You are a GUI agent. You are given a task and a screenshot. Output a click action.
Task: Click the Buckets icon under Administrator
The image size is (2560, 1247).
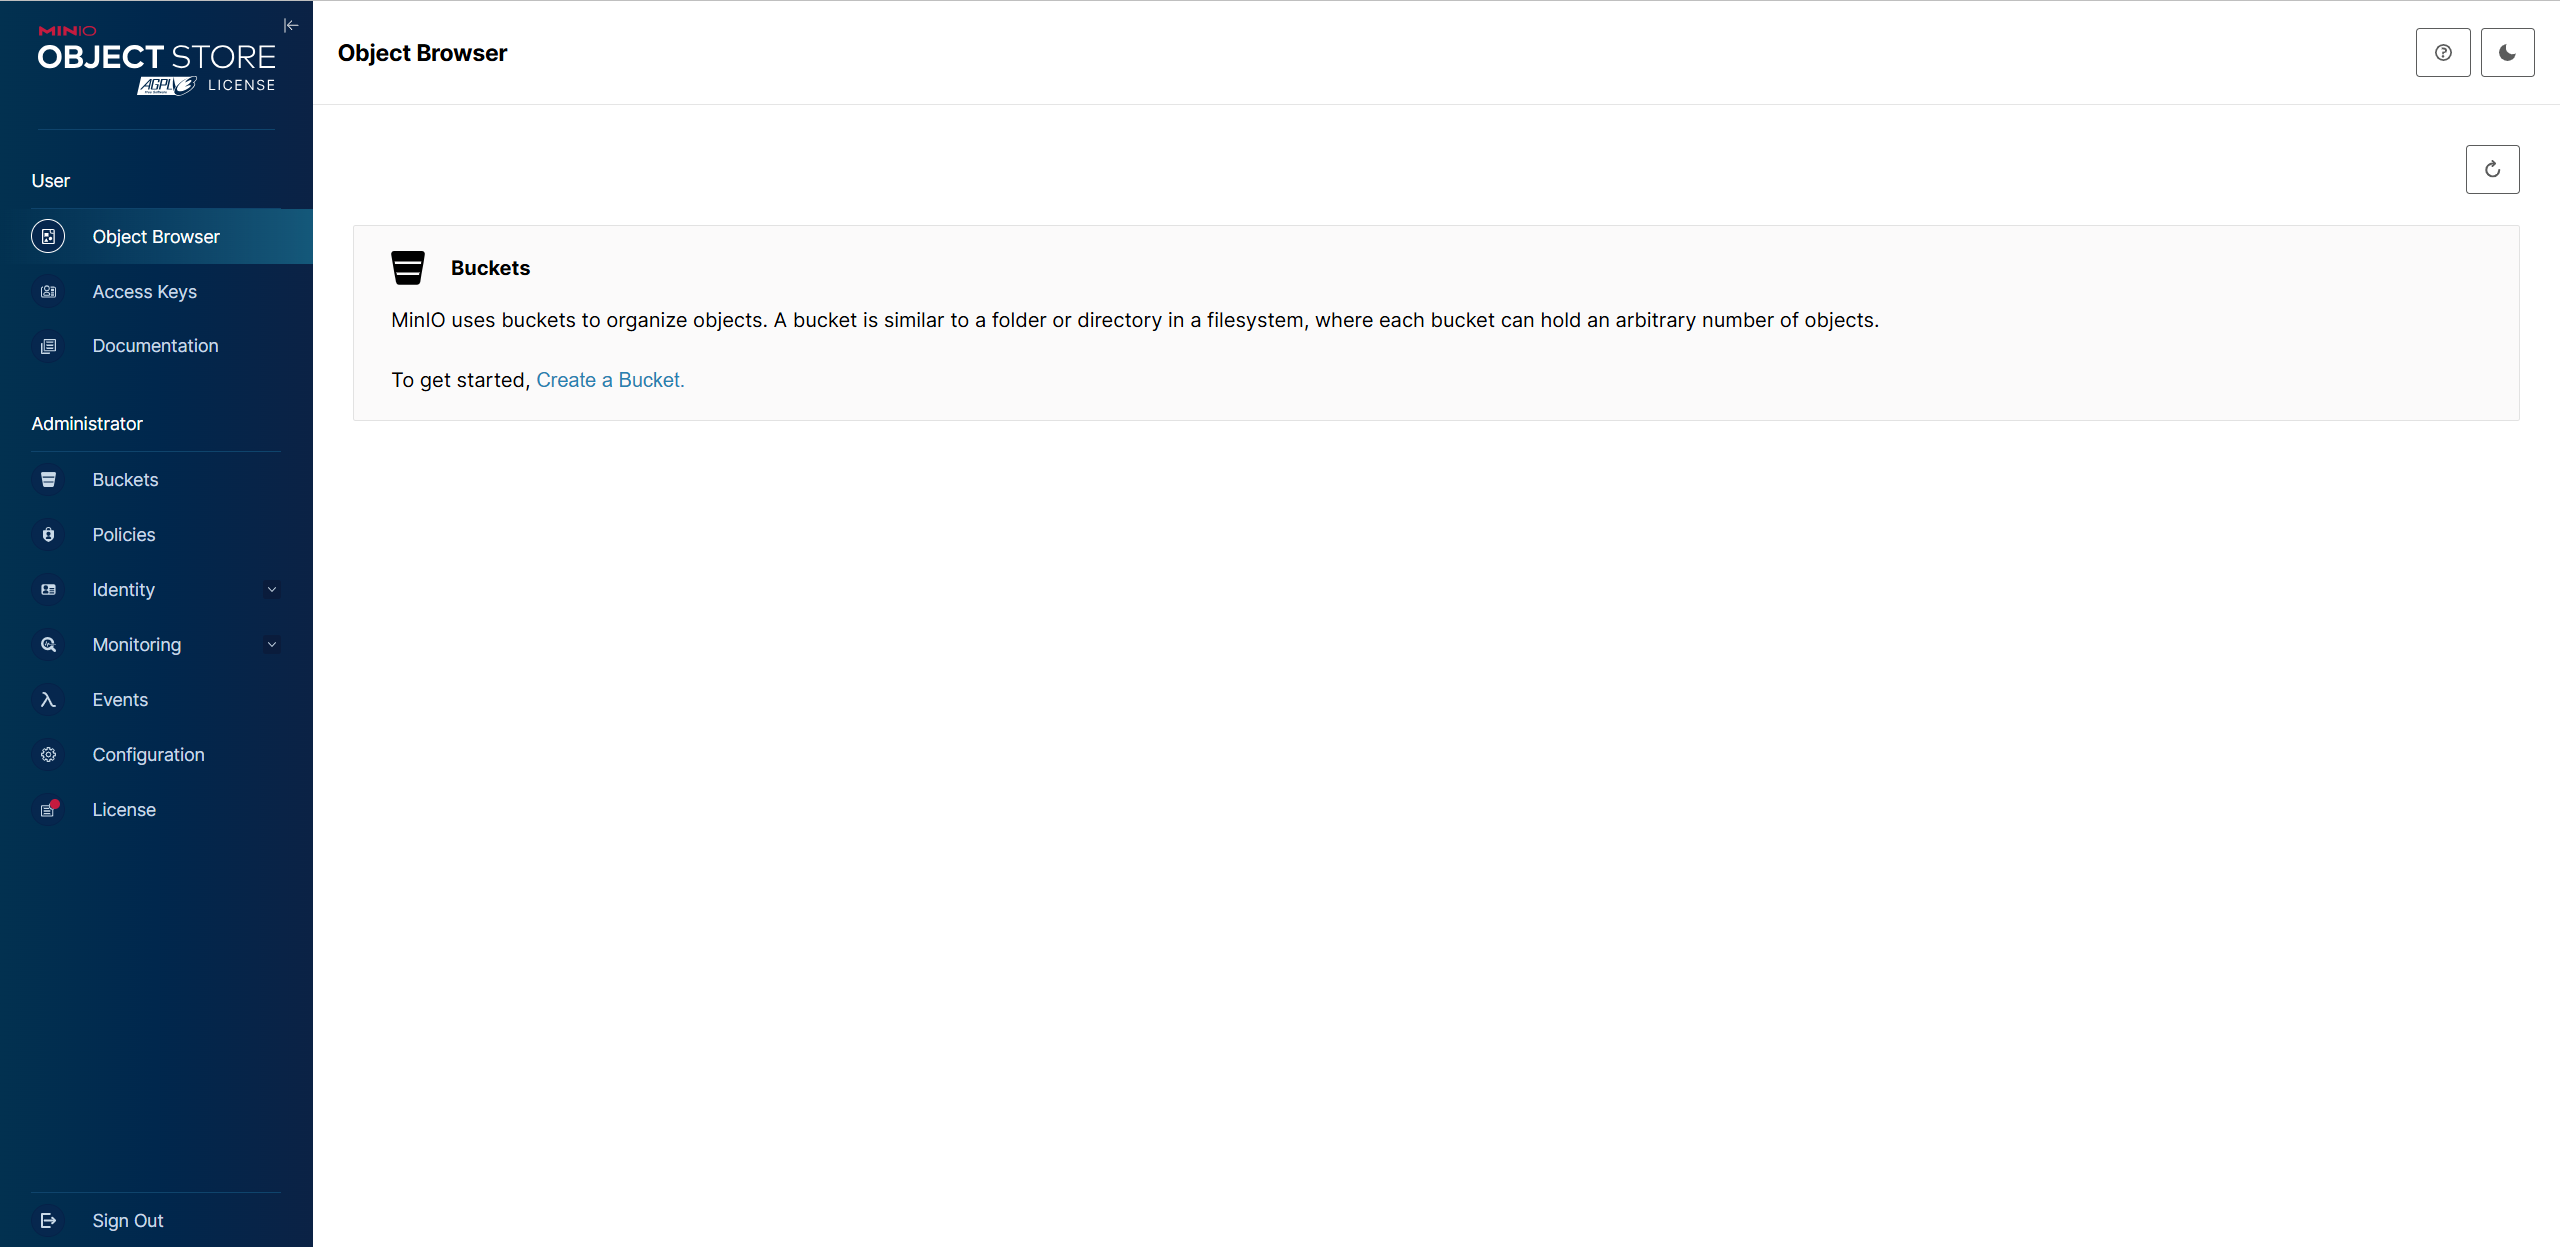tap(48, 480)
